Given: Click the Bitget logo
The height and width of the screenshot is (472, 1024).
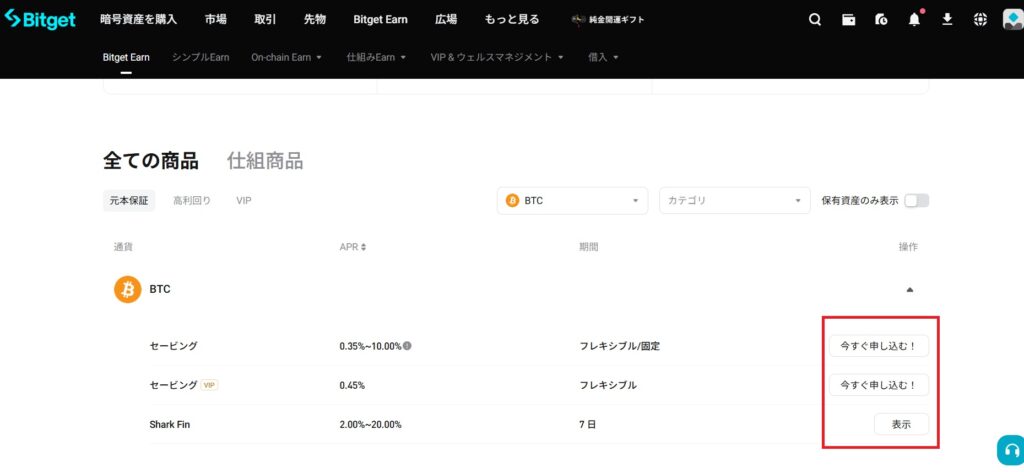Looking at the screenshot, I should tap(40, 19).
